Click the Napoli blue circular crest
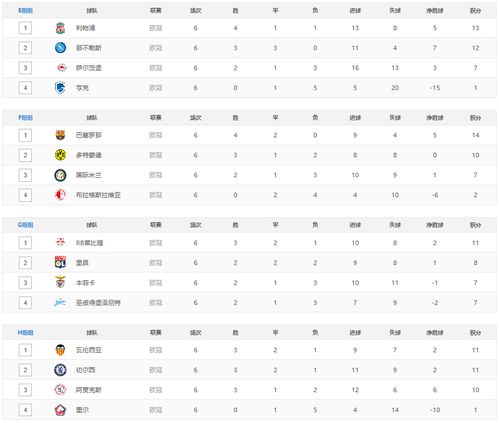The width and height of the screenshot is (499, 423). [x=60, y=48]
